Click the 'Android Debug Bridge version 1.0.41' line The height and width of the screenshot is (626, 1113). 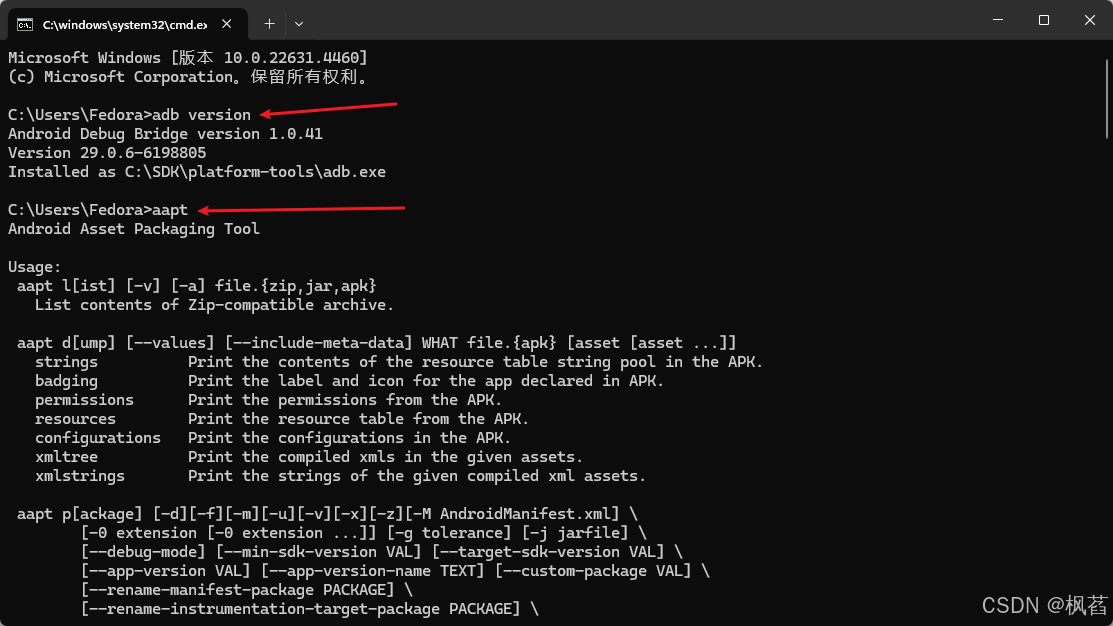(165, 134)
